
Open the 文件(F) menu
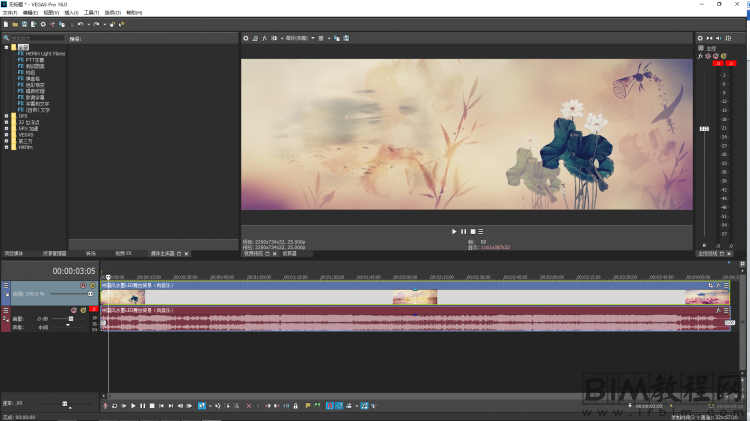(x=10, y=12)
